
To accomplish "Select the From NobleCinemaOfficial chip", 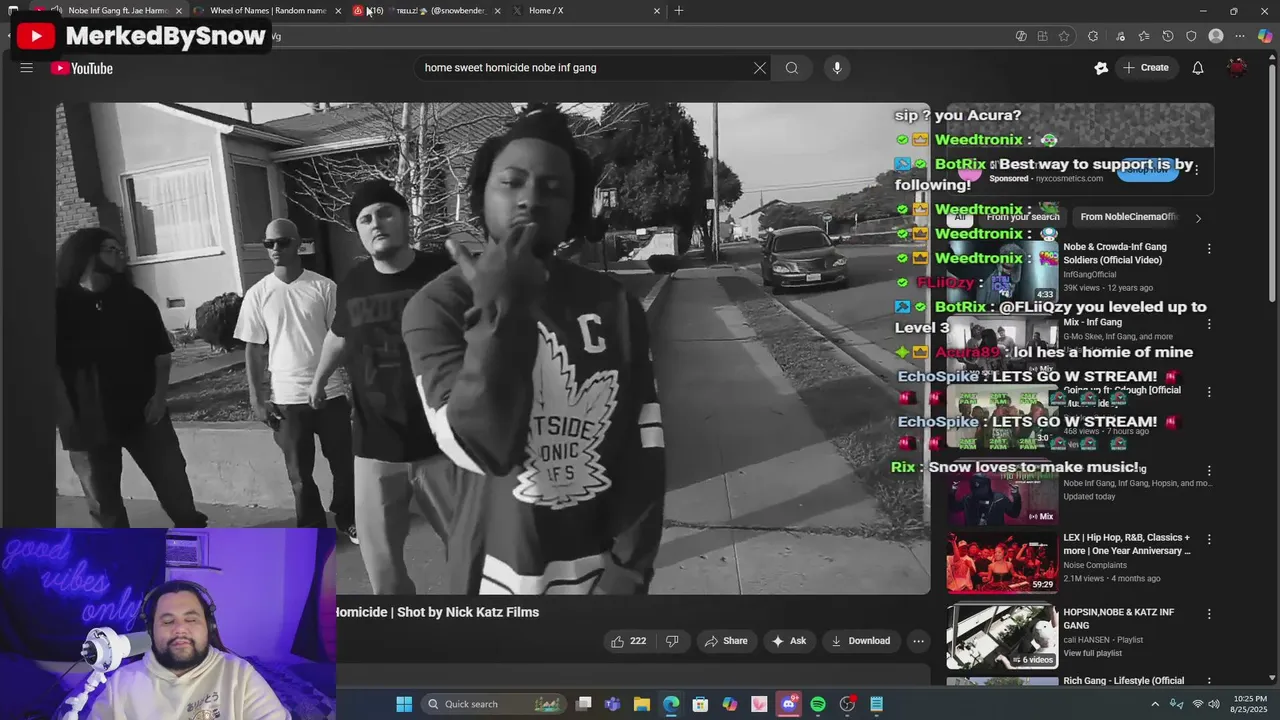I will click(1129, 217).
